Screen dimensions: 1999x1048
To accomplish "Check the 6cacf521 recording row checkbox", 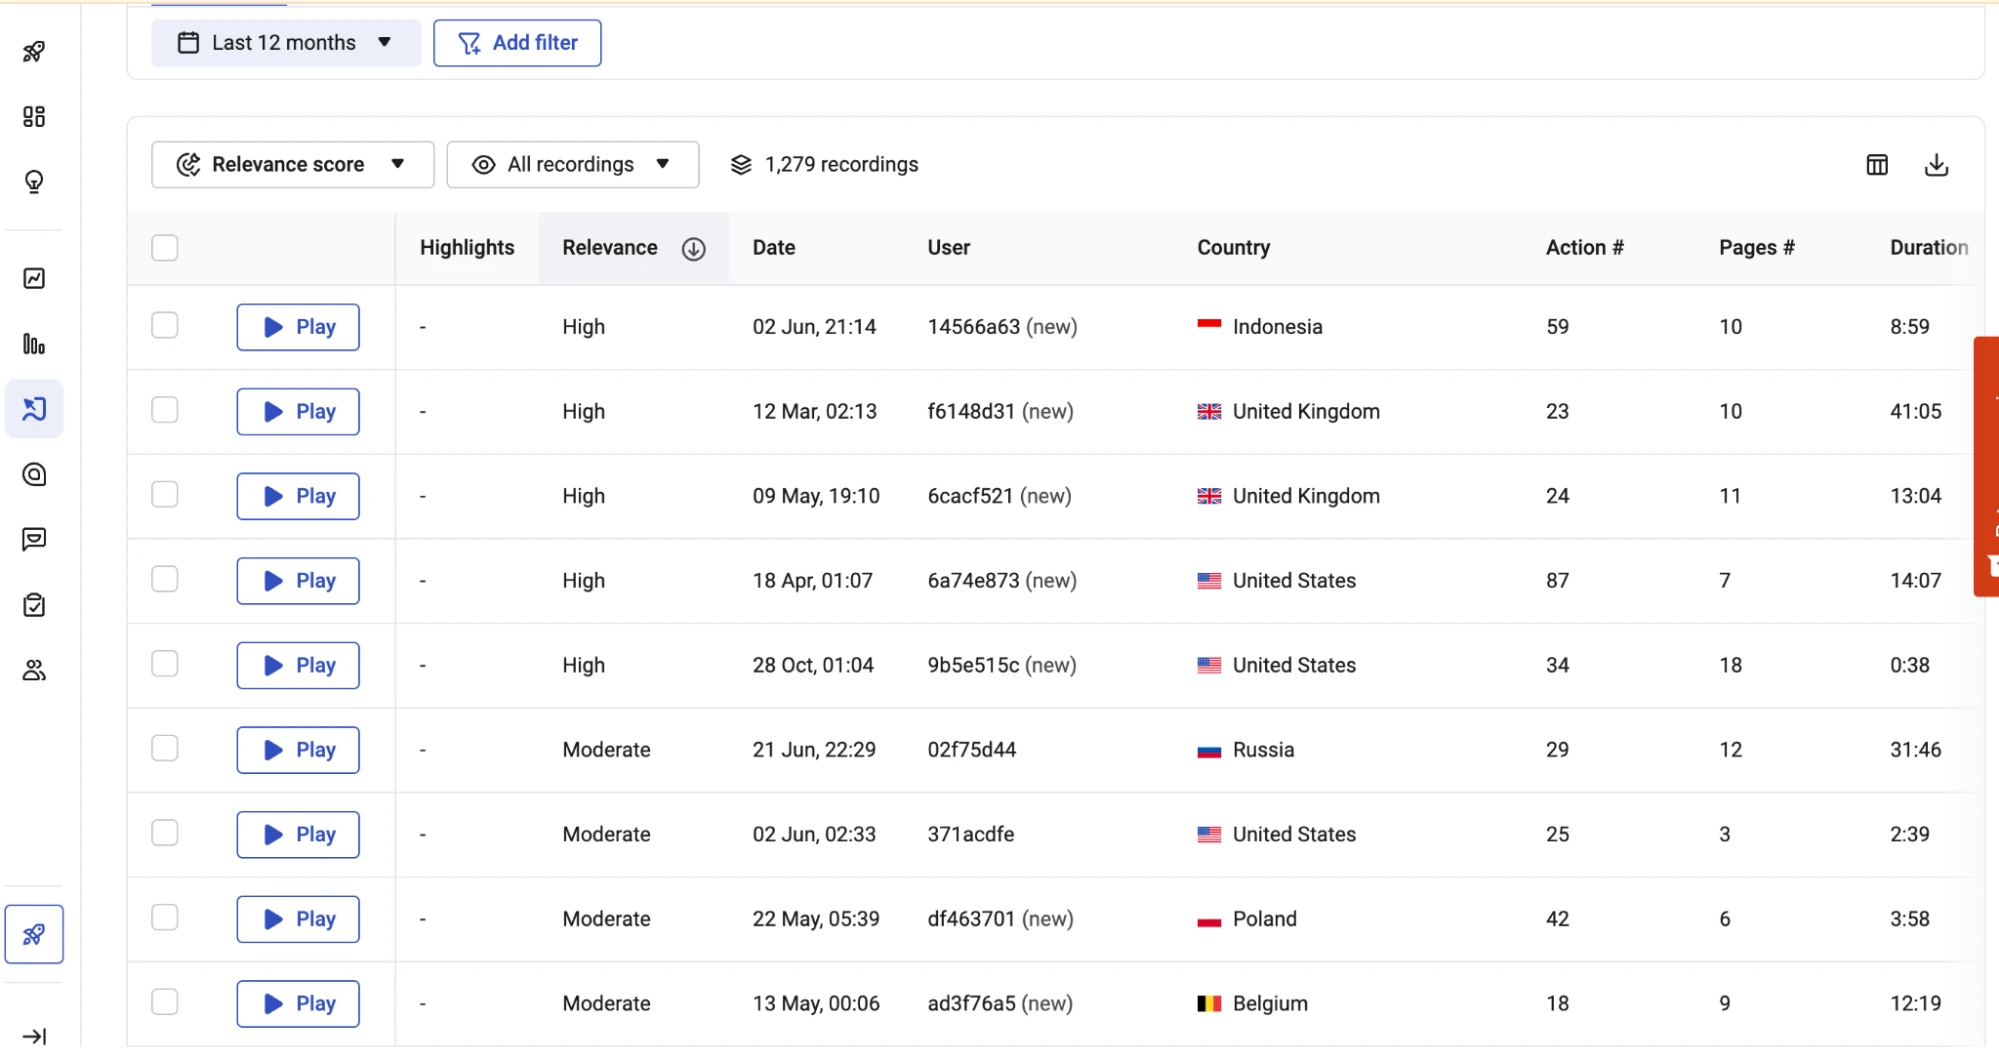I will (x=165, y=494).
